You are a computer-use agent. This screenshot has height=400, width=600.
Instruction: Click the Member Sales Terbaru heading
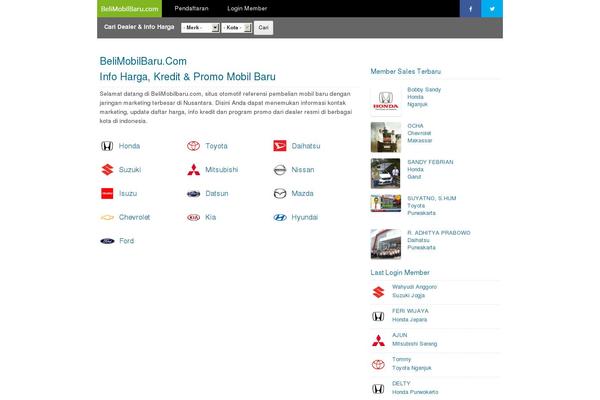coord(406,72)
